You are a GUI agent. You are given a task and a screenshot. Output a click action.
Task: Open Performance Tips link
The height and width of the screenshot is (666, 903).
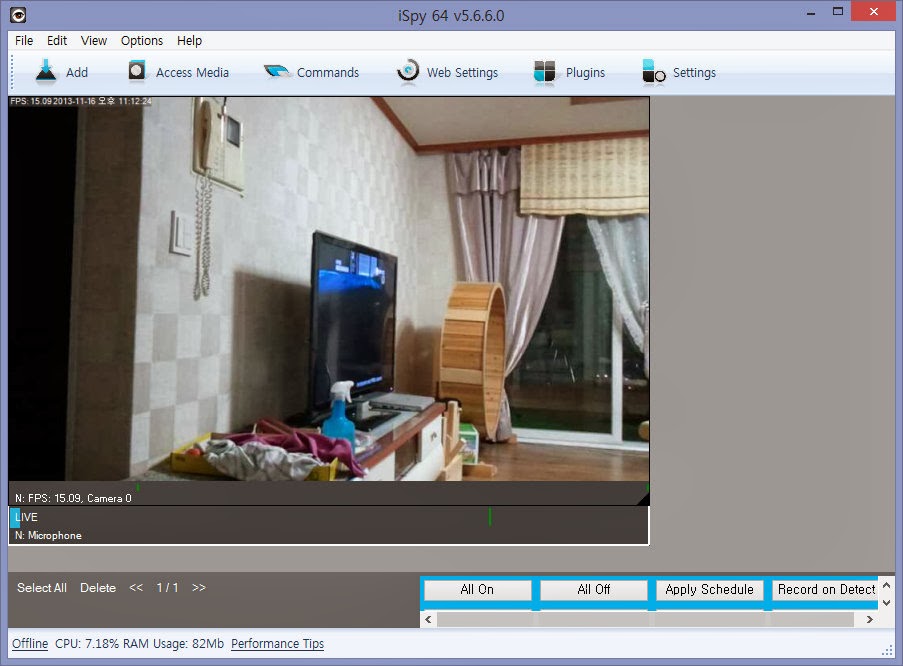pyautogui.click(x=277, y=643)
